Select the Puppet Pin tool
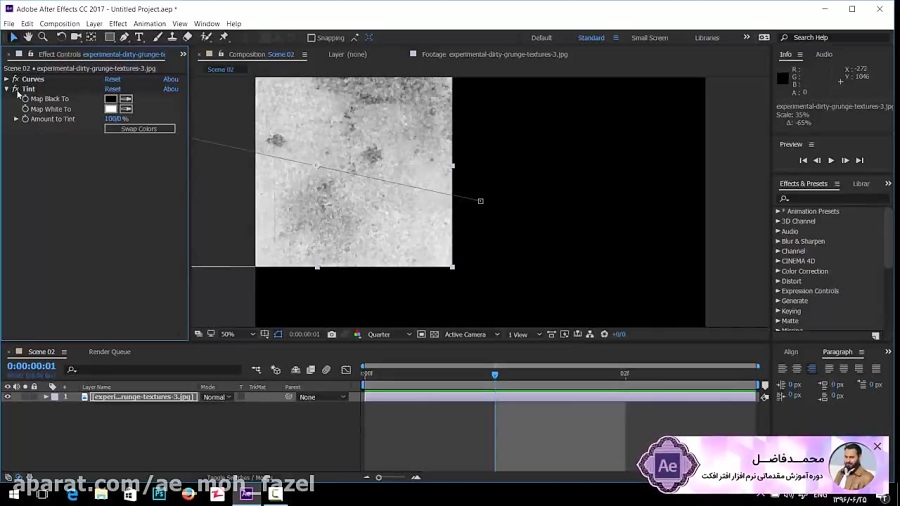This screenshot has width=900, height=506. (x=224, y=37)
